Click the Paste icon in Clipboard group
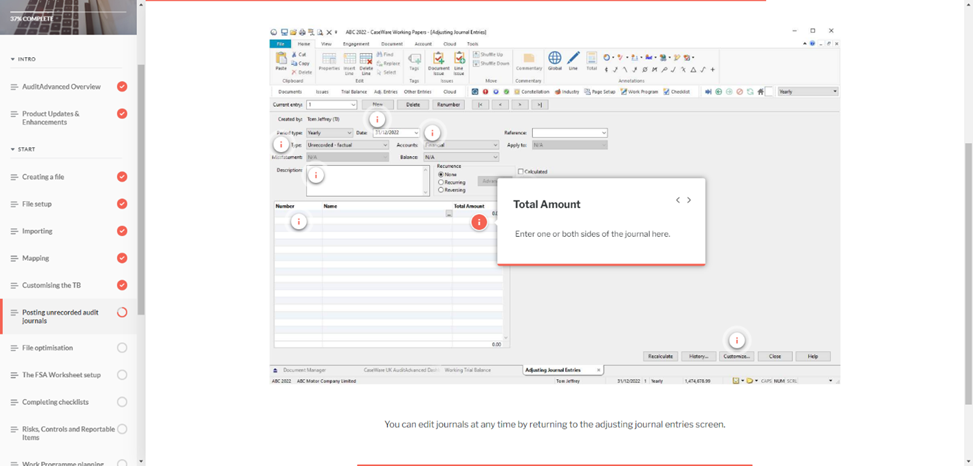This screenshot has height=466, width=973. [282, 60]
